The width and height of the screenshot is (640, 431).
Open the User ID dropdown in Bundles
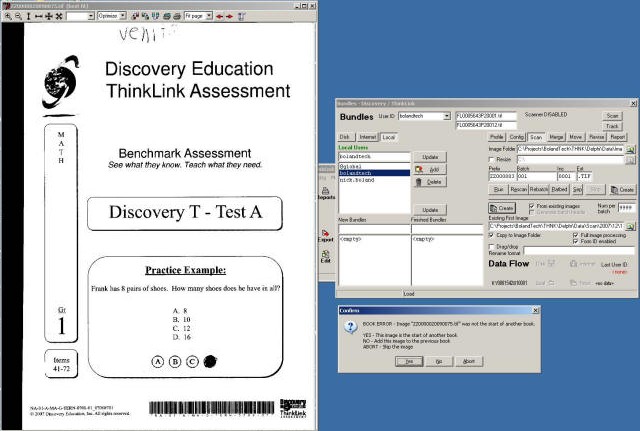coord(447,116)
